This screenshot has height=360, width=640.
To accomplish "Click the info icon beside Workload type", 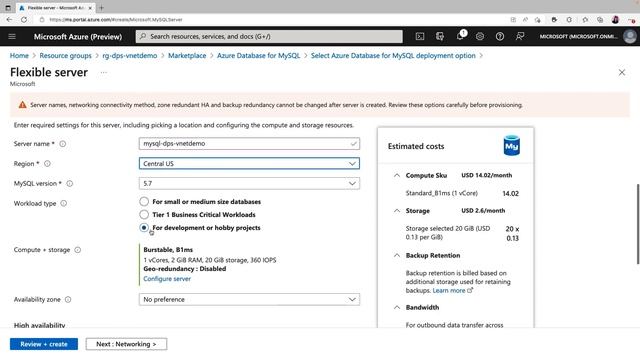I will pos(64,203).
